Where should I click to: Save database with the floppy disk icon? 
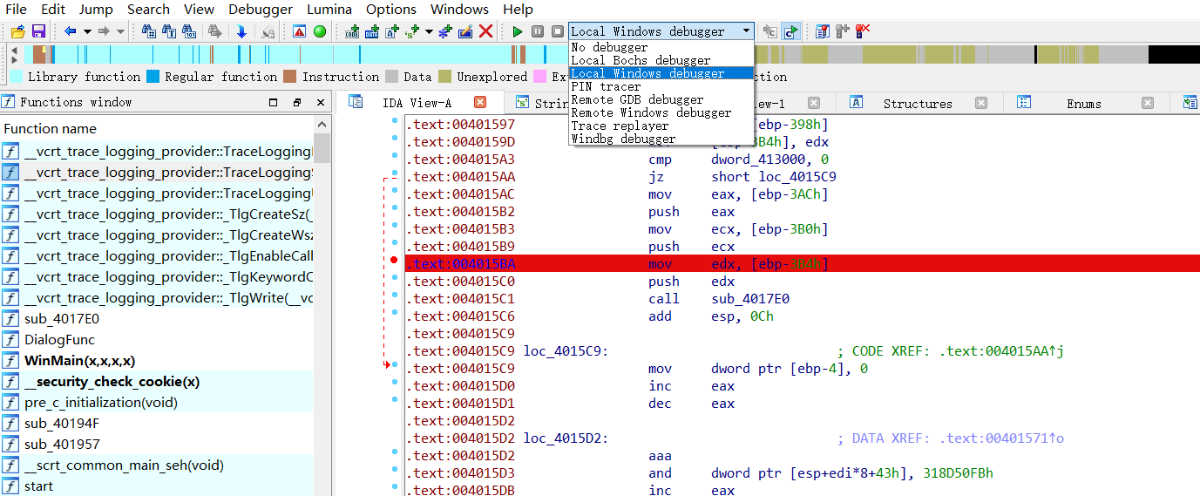(x=38, y=31)
